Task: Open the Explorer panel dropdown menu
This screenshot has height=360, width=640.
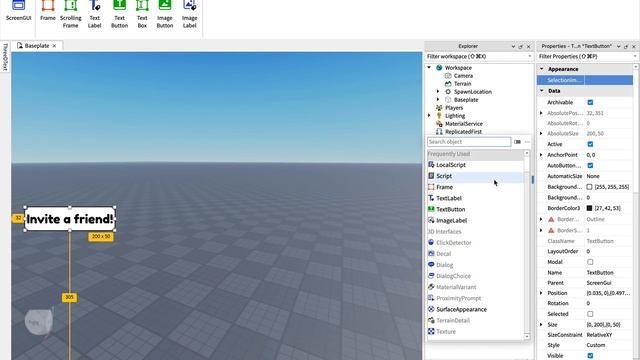Action: [x=513, y=47]
